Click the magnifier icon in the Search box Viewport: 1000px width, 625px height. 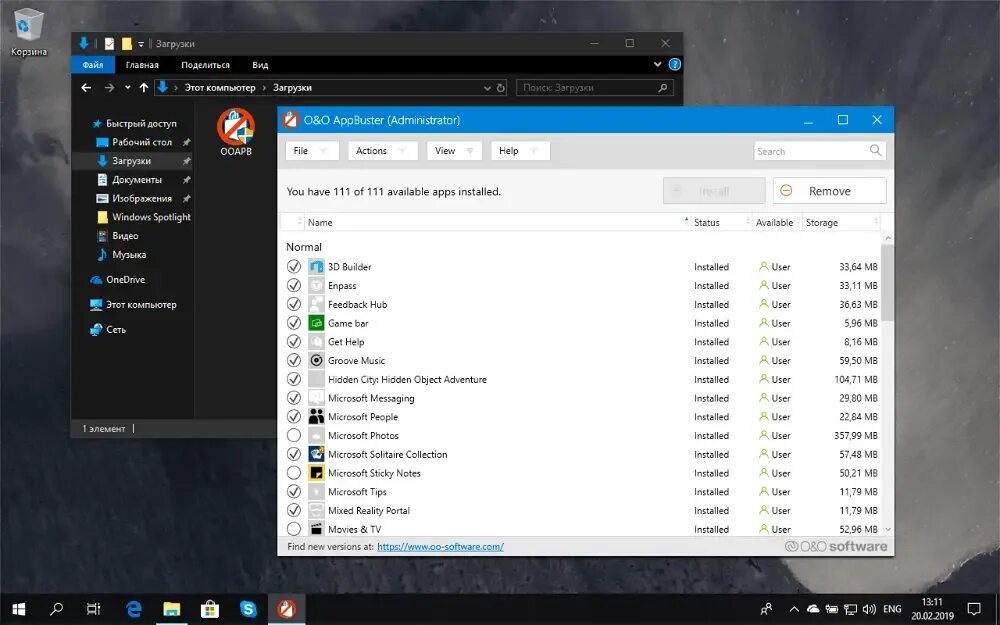tap(875, 151)
